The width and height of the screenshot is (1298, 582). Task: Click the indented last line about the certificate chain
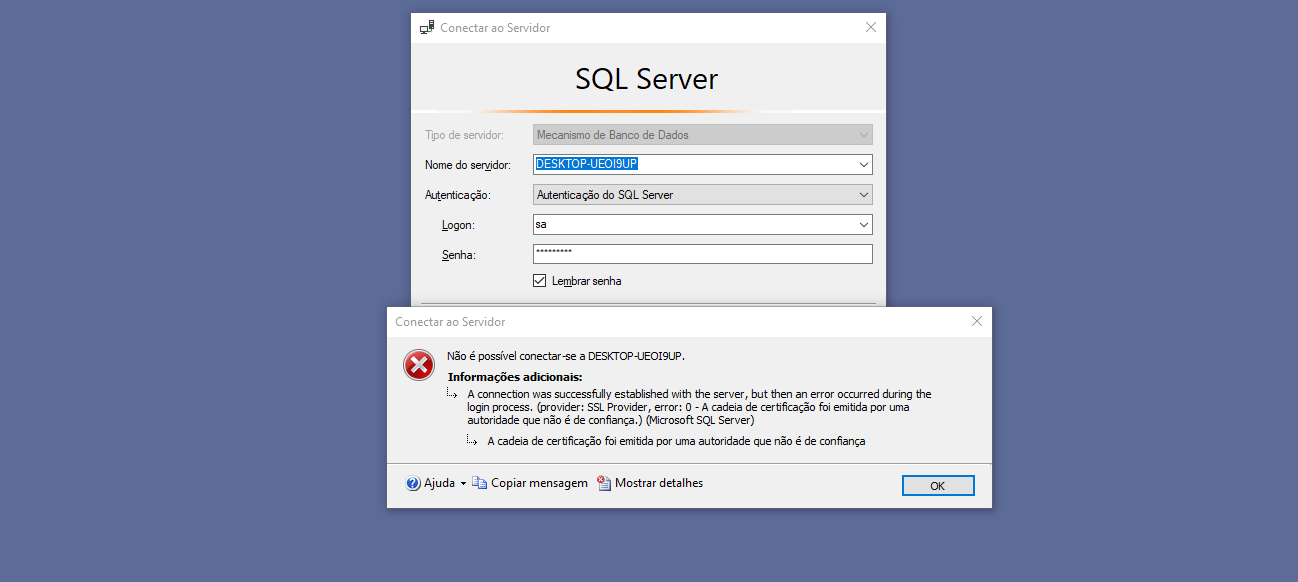[676, 440]
